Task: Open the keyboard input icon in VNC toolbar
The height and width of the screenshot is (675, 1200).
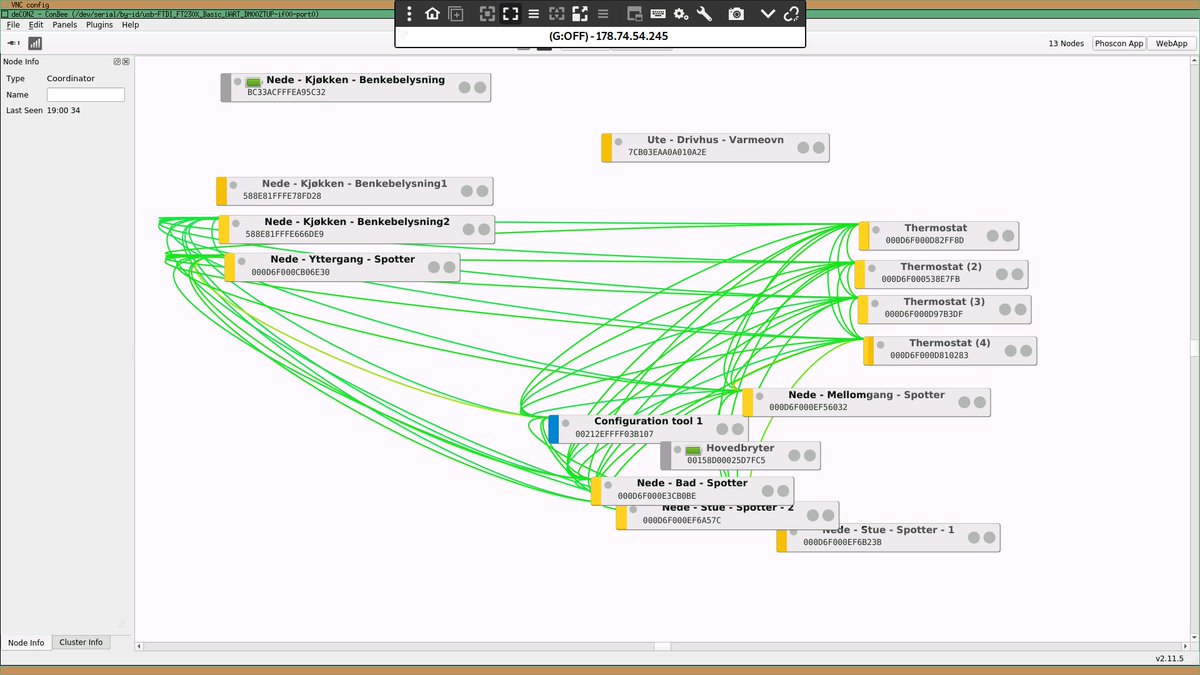Action: pyautogui.click(x=658, y=14)
